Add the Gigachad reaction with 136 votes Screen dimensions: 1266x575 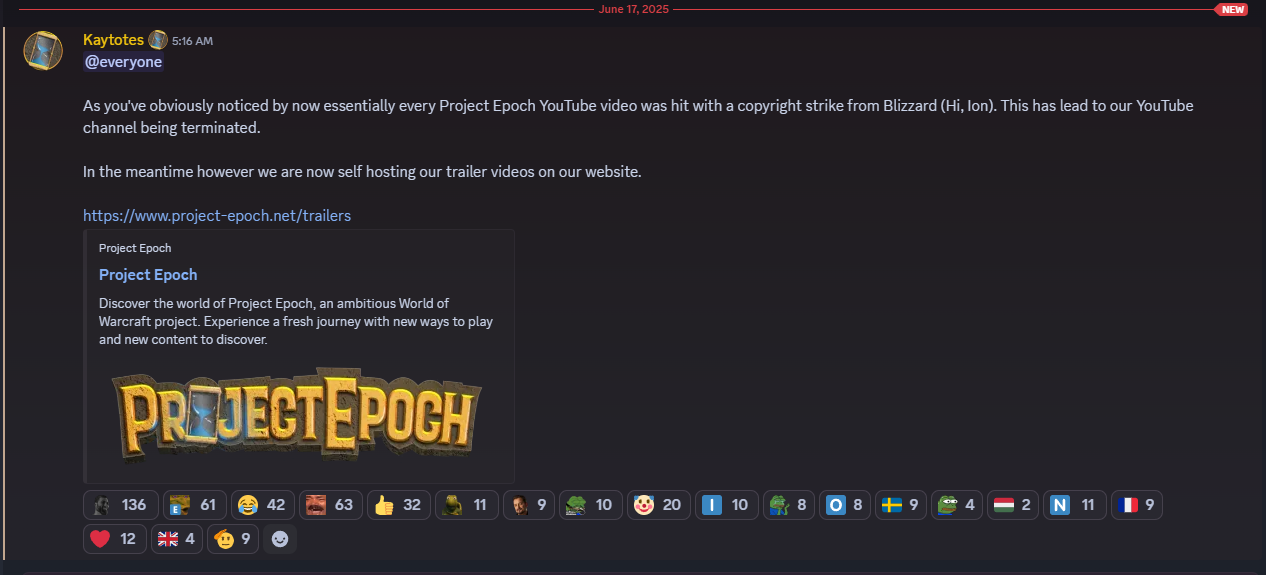click(119, 505)
